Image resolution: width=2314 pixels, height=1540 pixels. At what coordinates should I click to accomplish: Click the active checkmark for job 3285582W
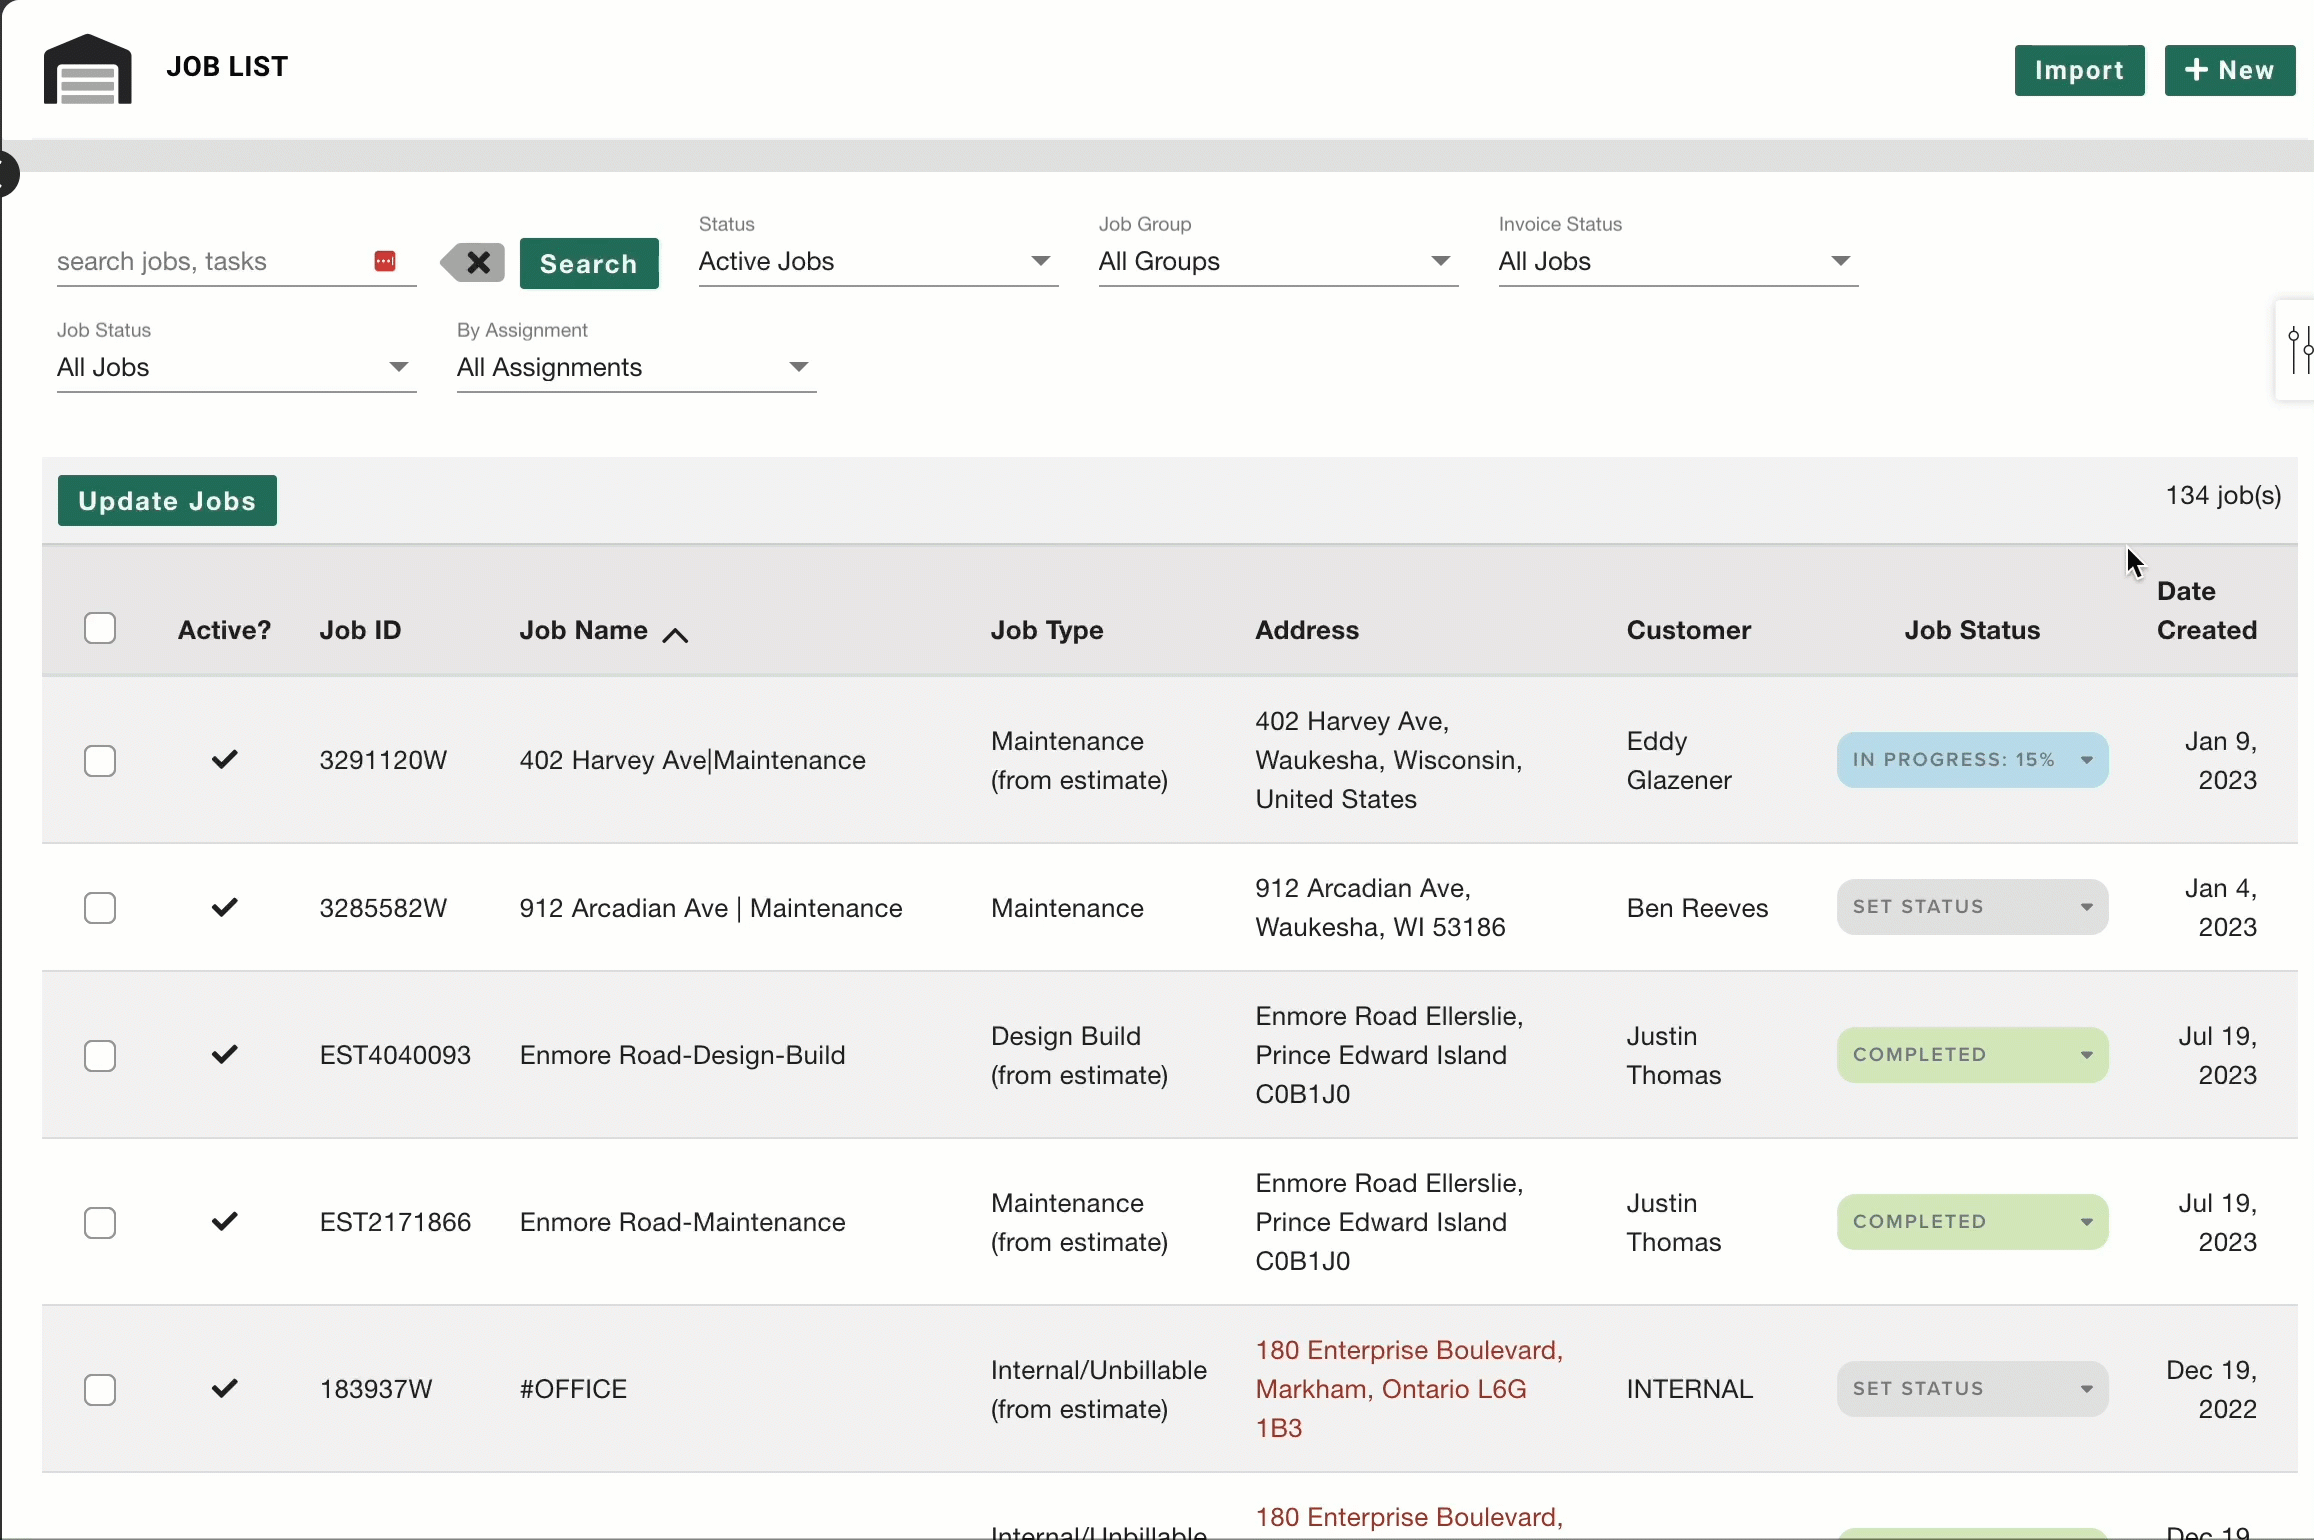(225, 907)
